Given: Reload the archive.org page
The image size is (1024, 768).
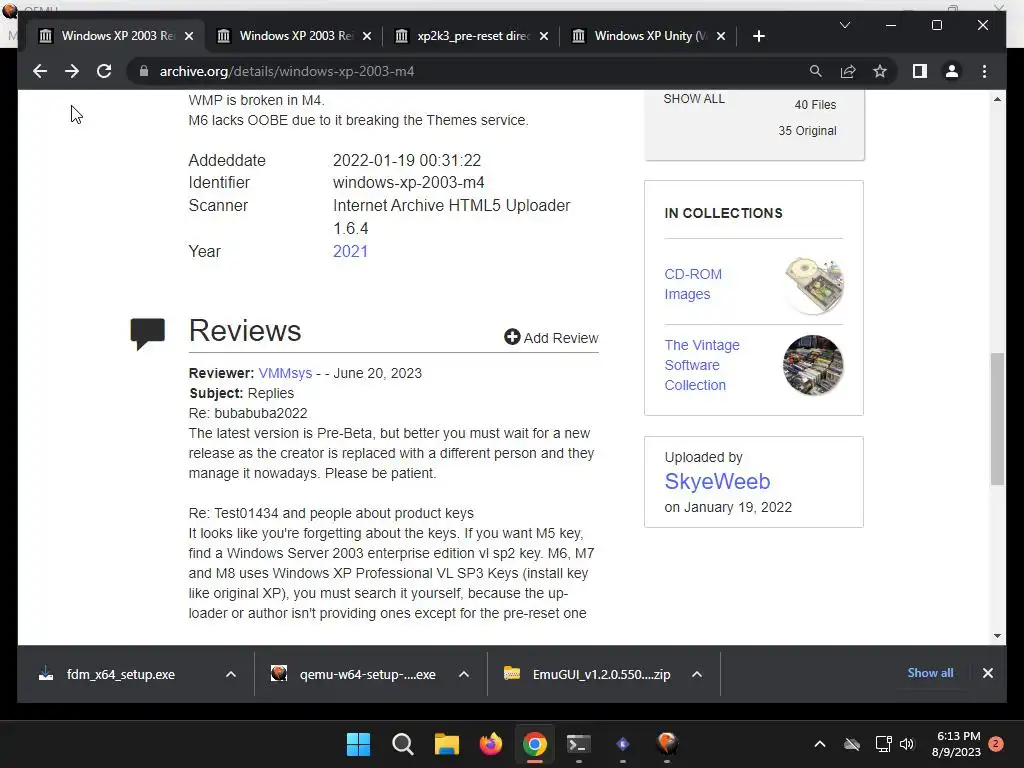Looking at the screenshot, I should point(104,71).
